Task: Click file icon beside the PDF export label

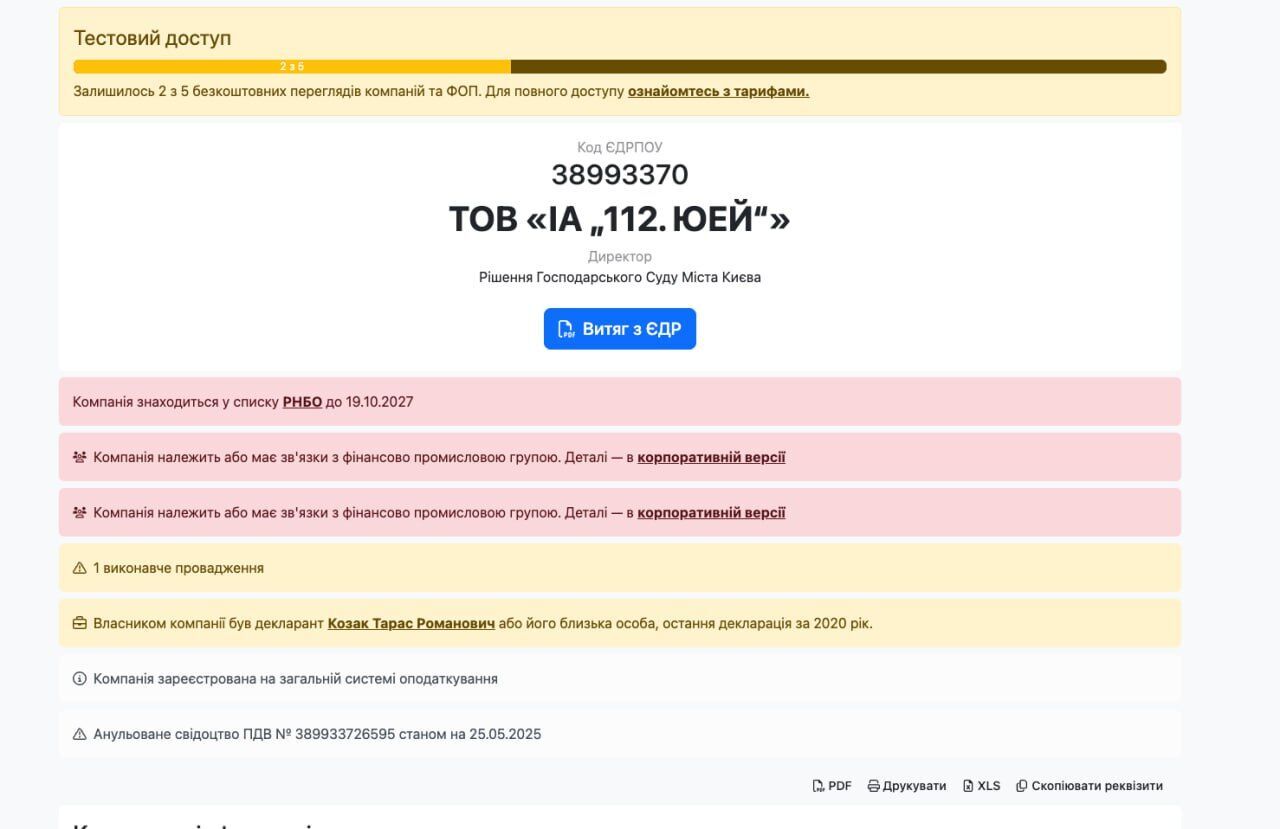Action: pos(818,786)
